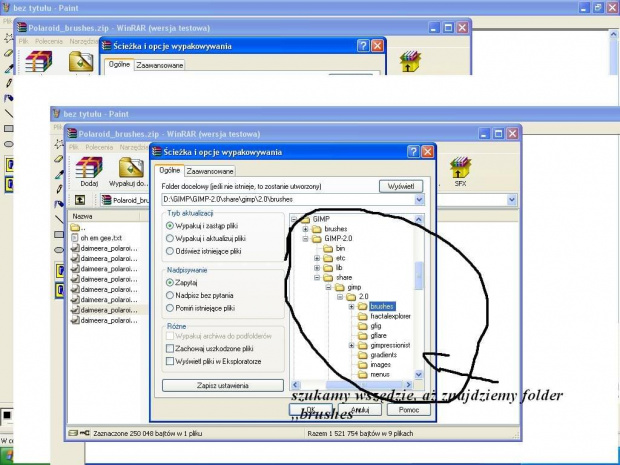Select the Rectangle tool in outer Paint window
Image resolution: width=620 pixels, height=465 pixels.
coord(8,129)
